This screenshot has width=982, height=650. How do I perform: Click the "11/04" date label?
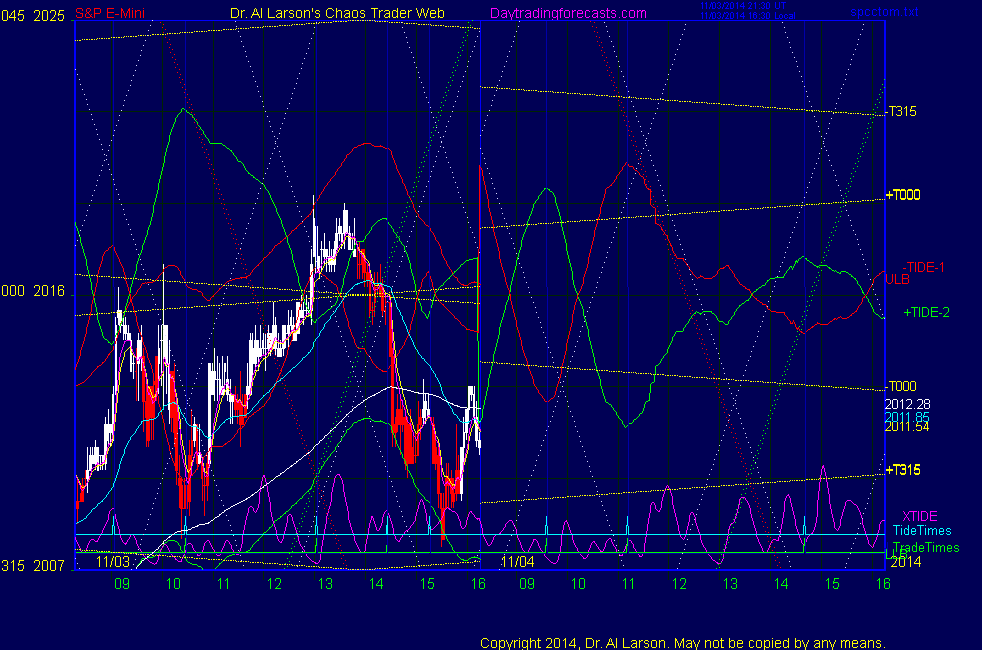pyautogui.click(x=517, y=562)
